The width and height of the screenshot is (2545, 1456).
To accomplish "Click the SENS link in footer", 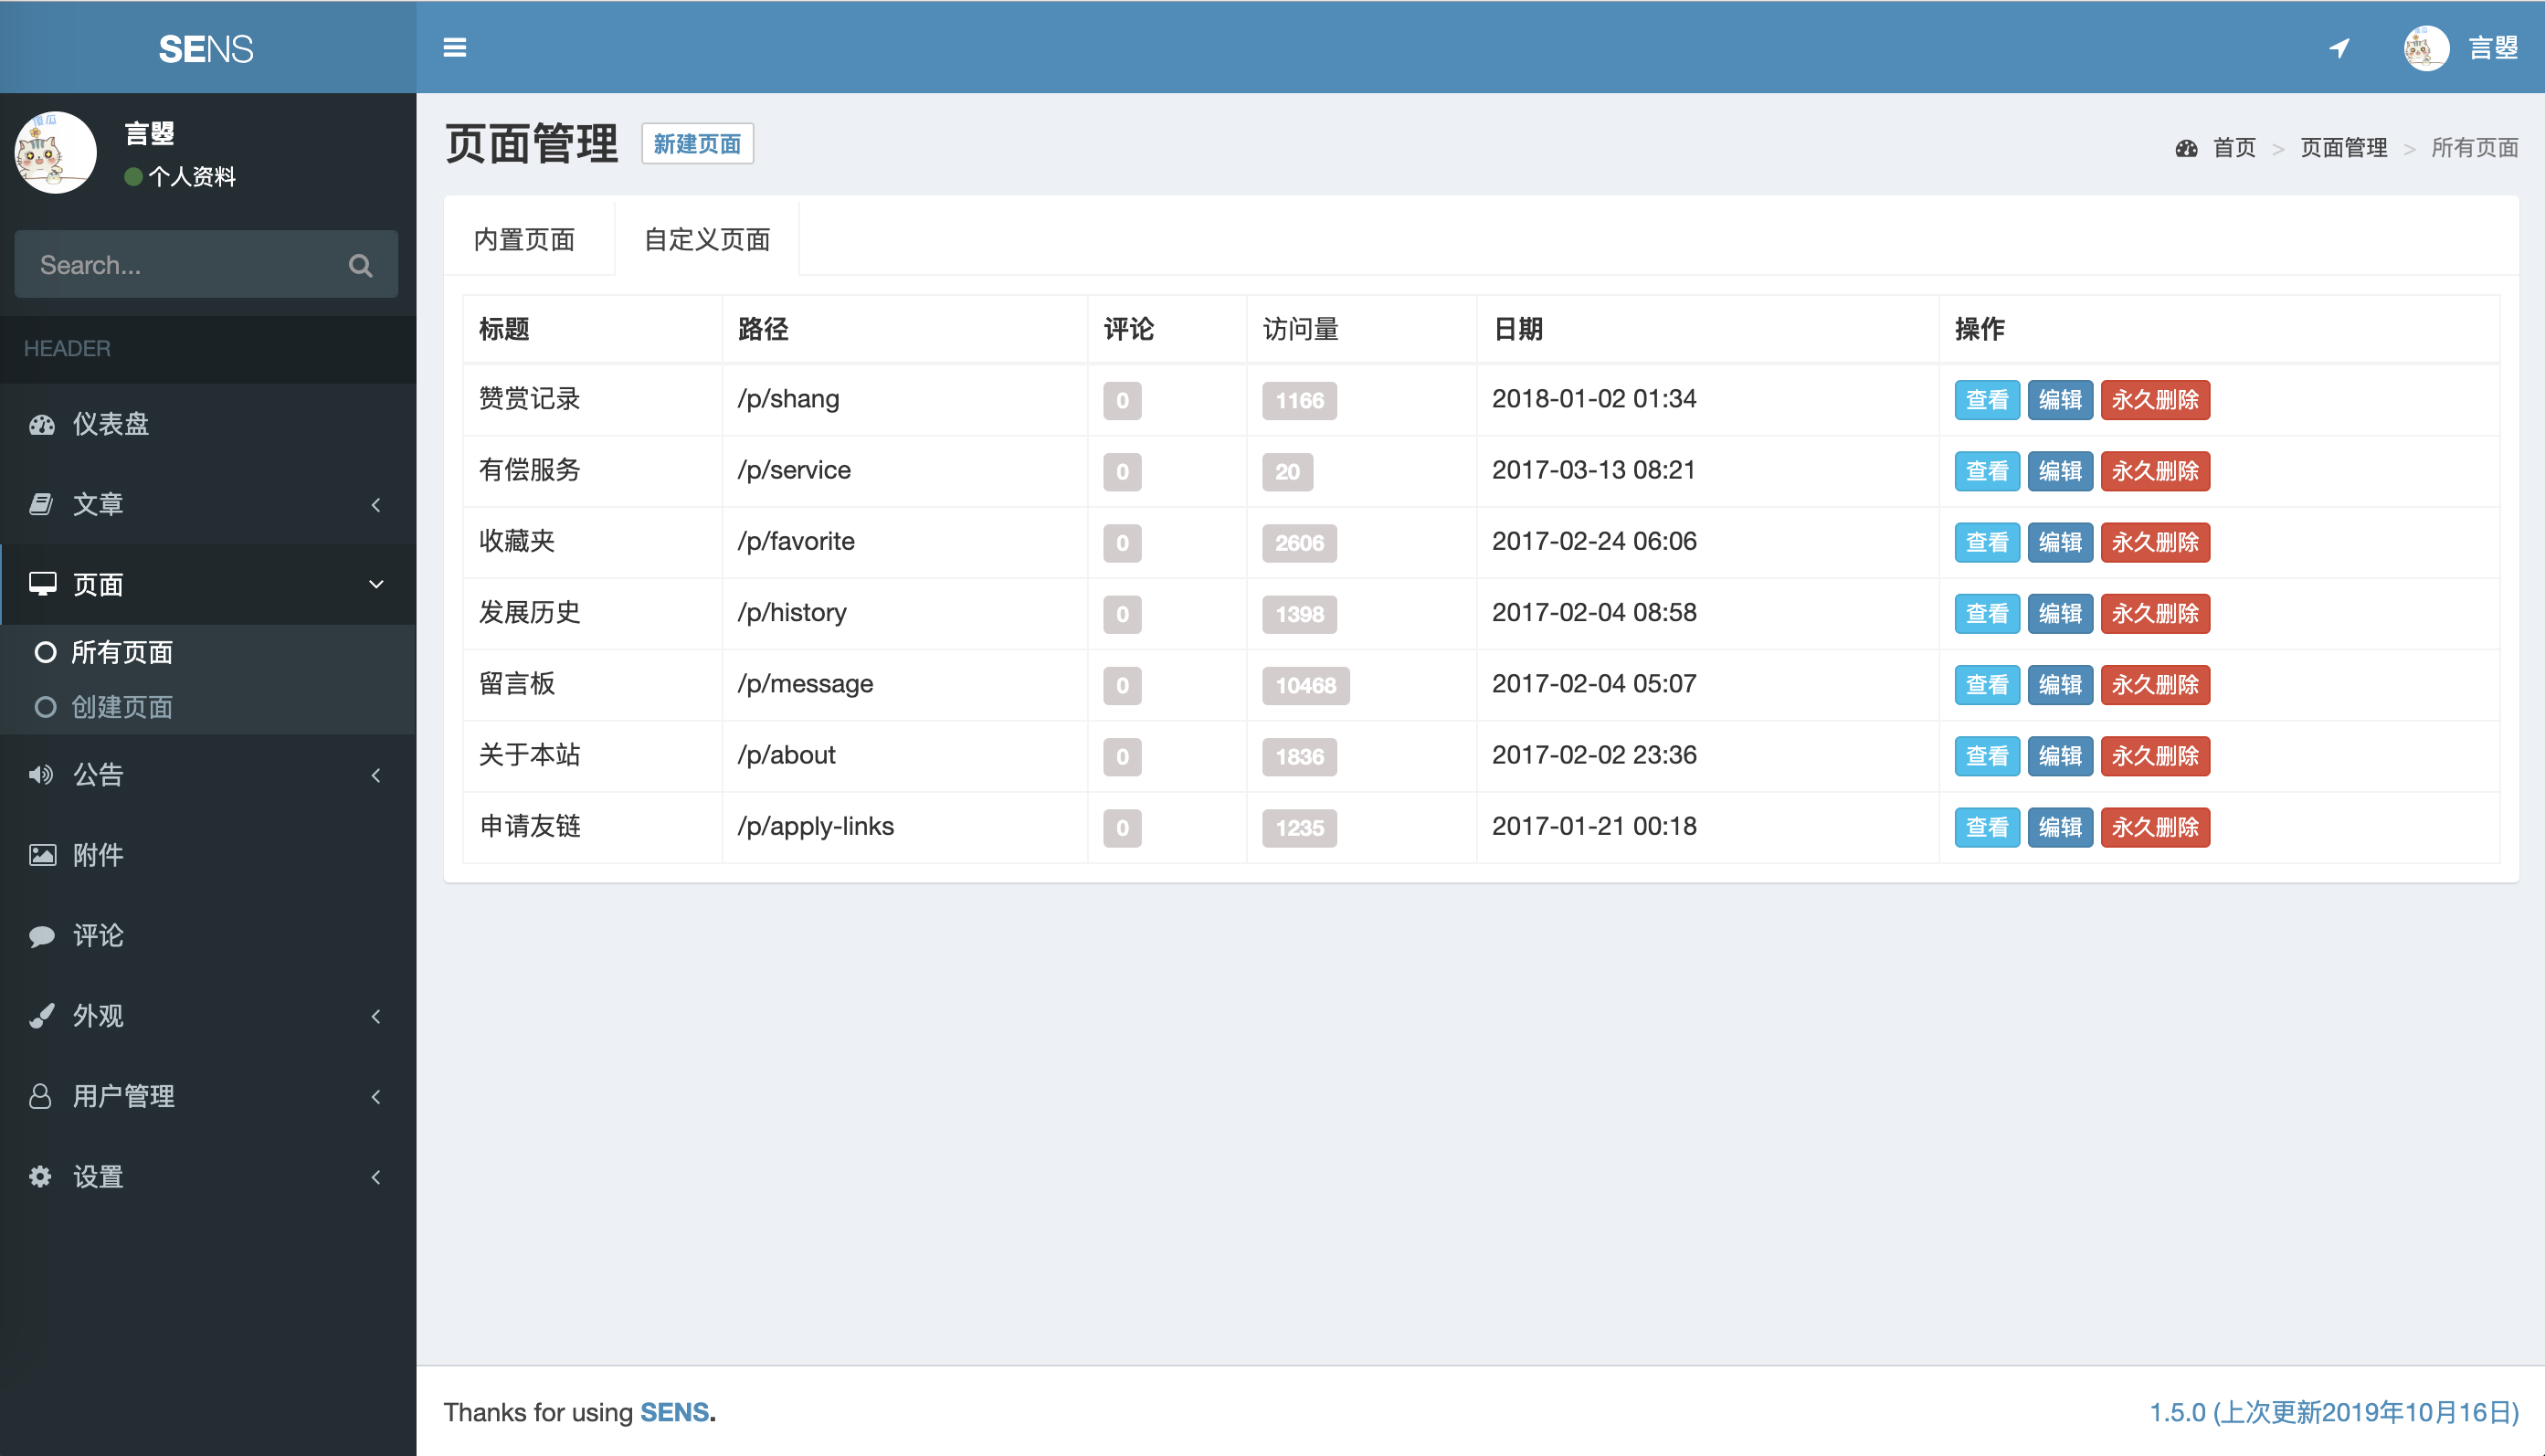I will click(674, 1412).
